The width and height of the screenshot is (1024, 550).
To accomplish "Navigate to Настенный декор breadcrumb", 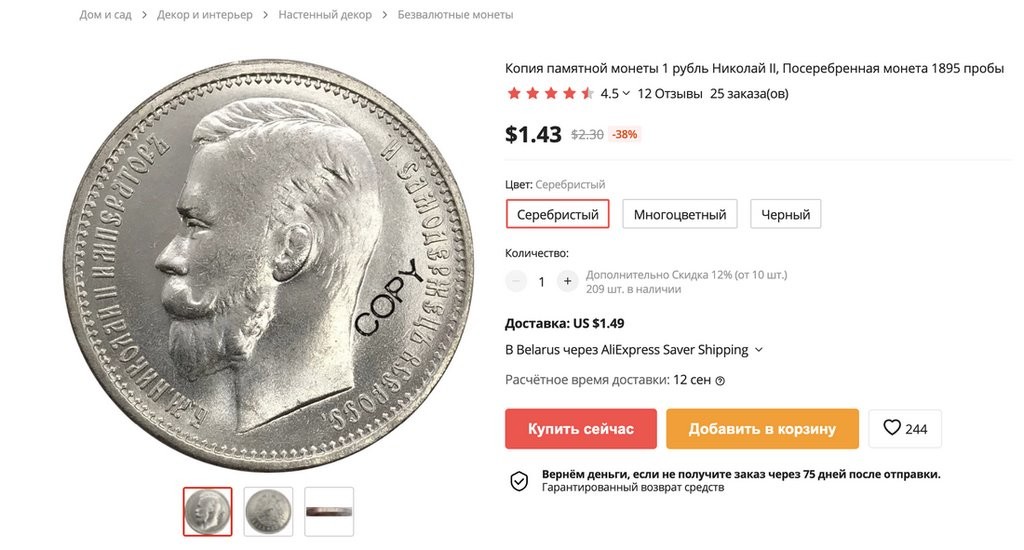I will tap(325, 15).
